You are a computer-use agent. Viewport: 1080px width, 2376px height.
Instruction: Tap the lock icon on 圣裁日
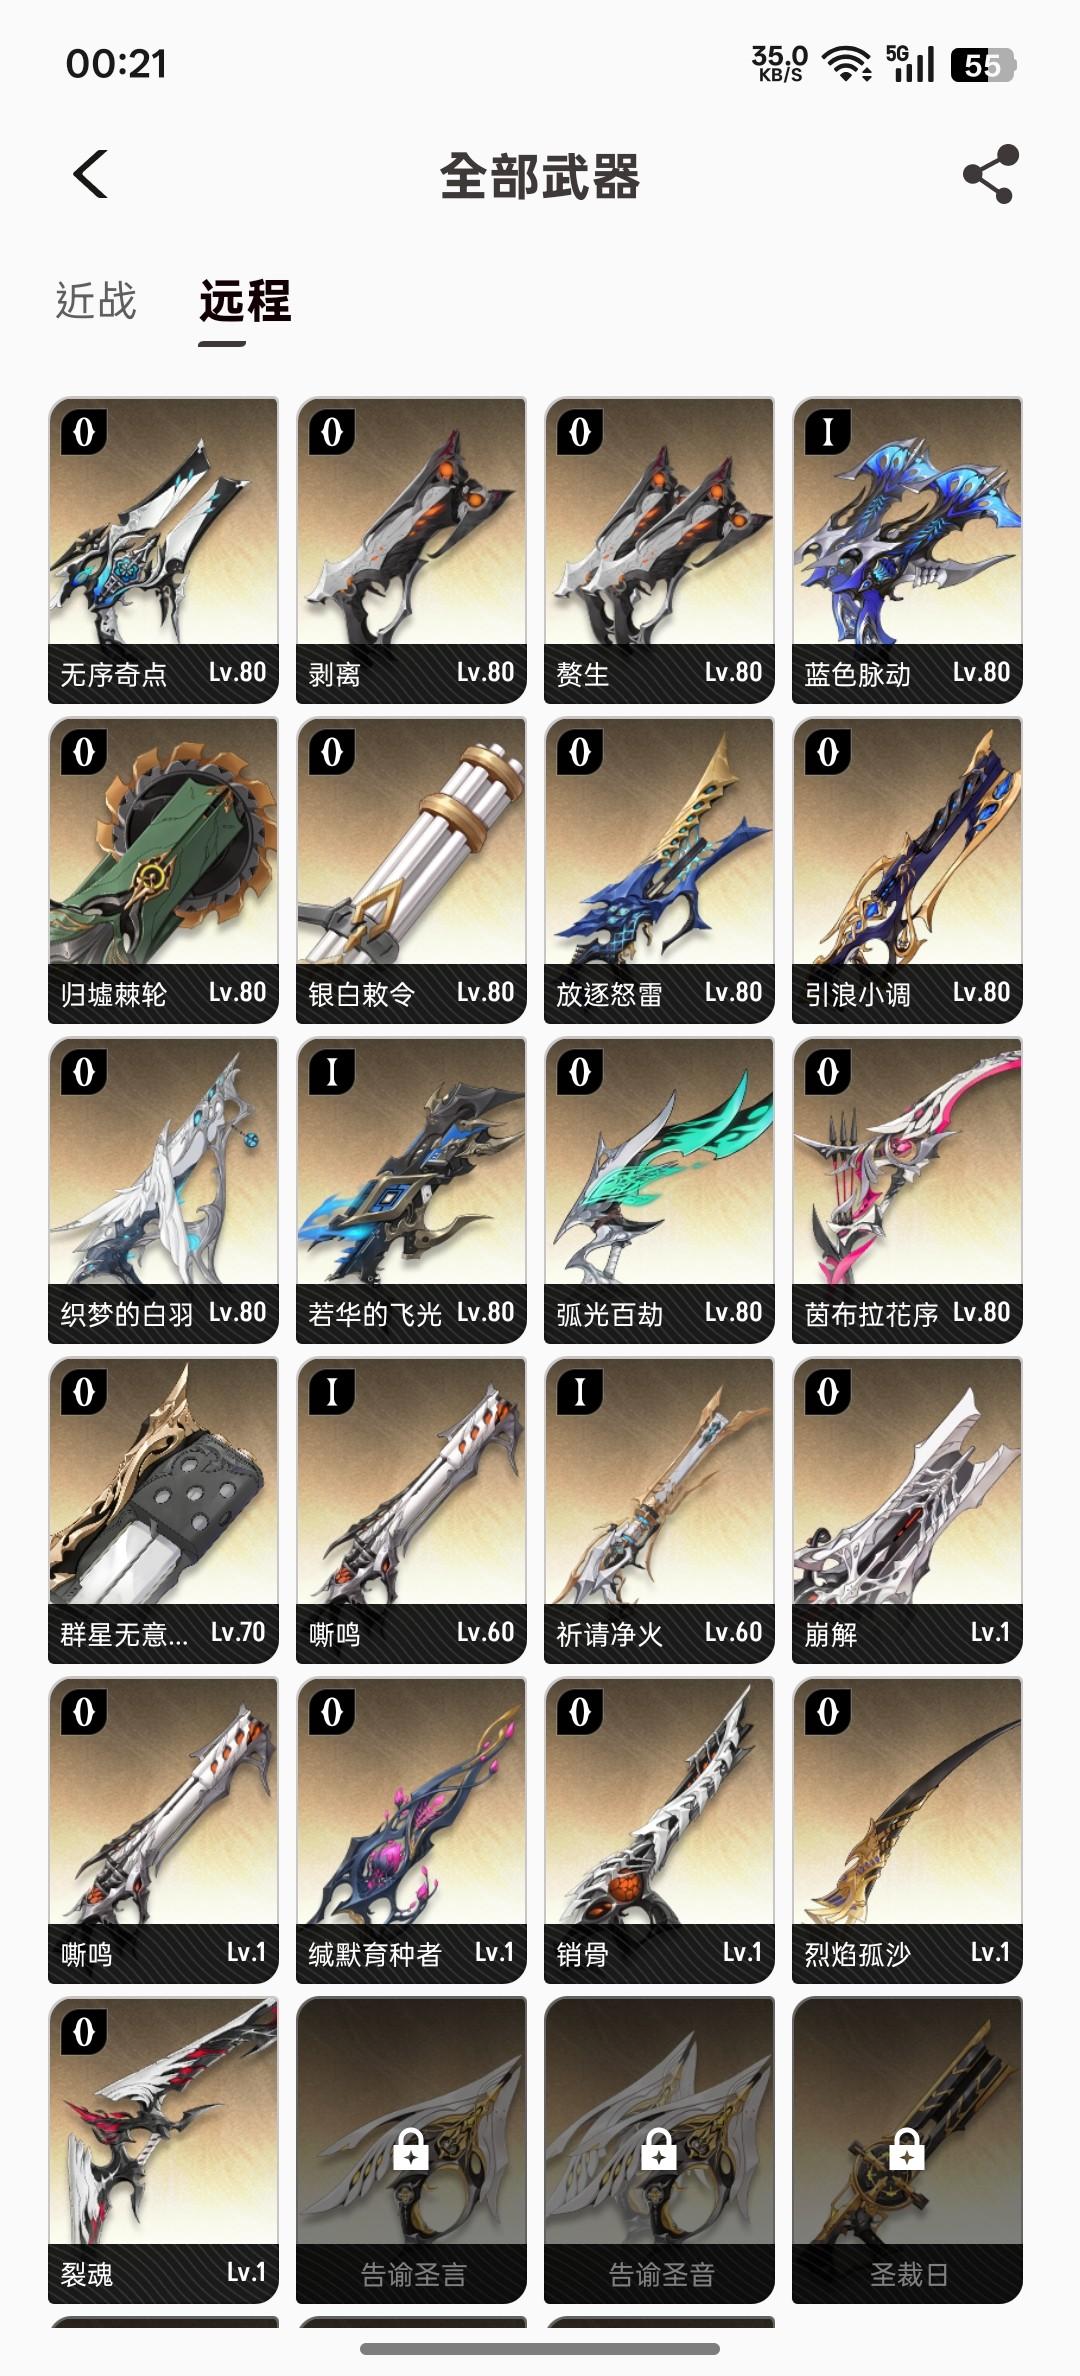(x=907, y=2148)
